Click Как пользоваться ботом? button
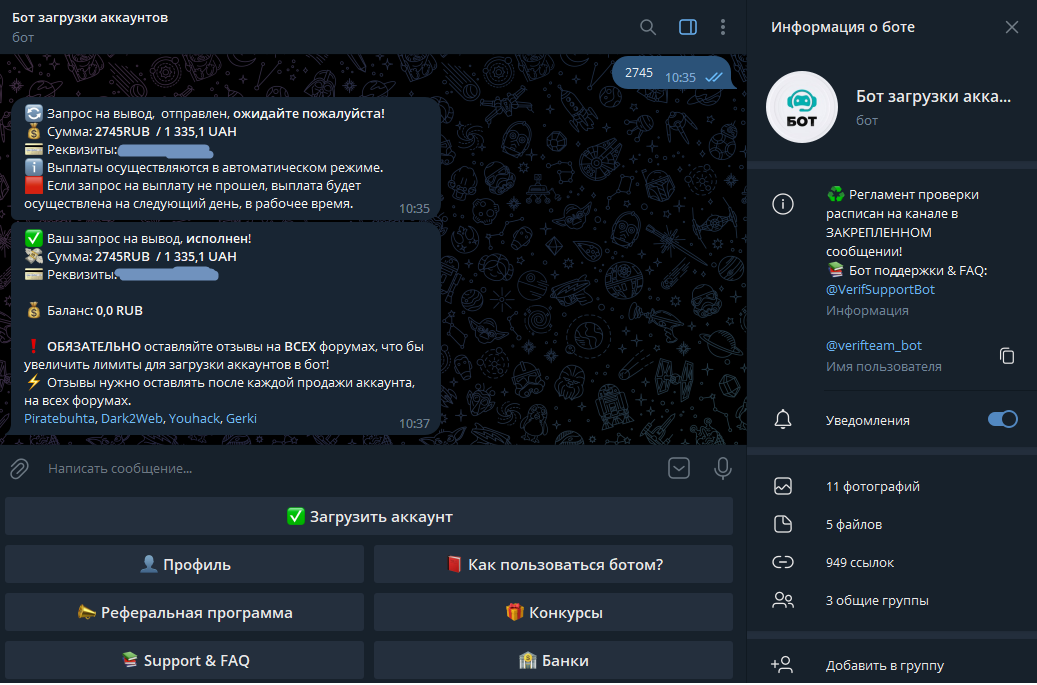 [x=553, y=565]
